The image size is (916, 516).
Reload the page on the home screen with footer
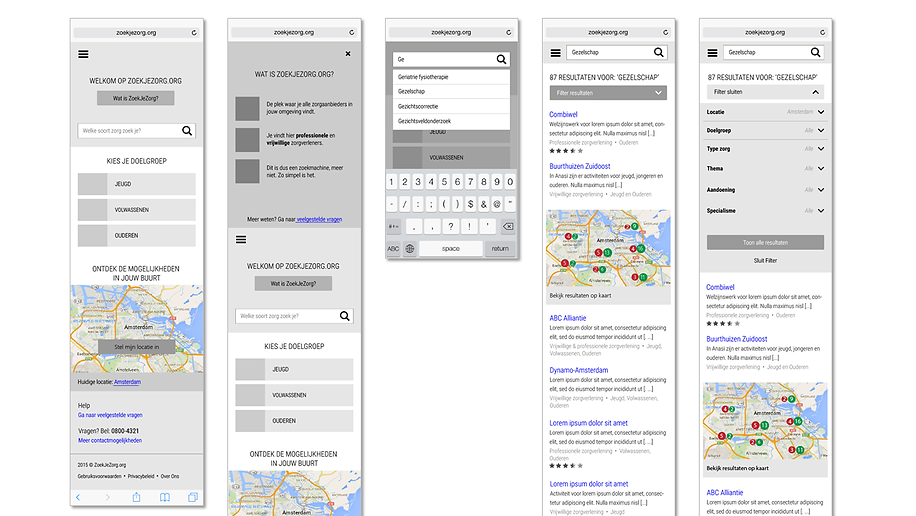[194, 33]
